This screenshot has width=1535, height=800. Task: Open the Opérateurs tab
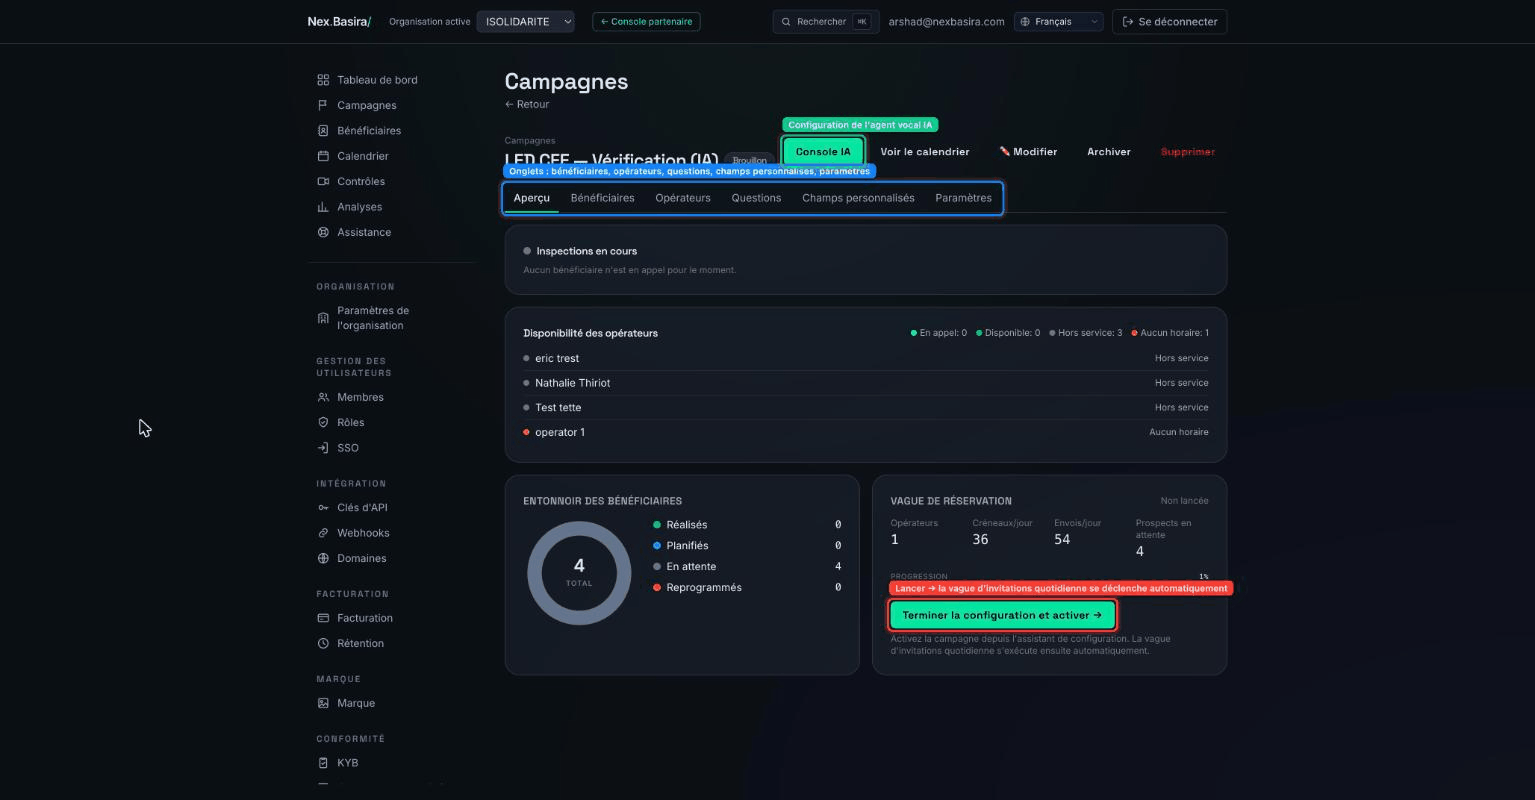click(683, 198)
